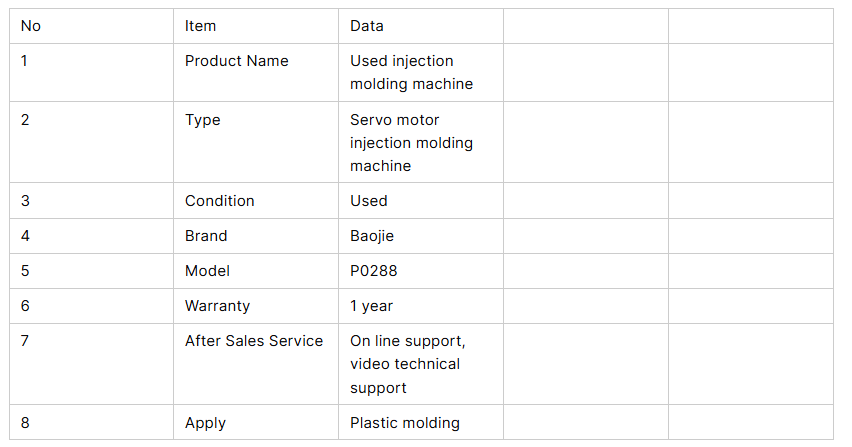This screenshot has width=852, height=447.
Task: Click the 'Servo motor injection molding machine' cell
Action: click(x=412, y=143)
